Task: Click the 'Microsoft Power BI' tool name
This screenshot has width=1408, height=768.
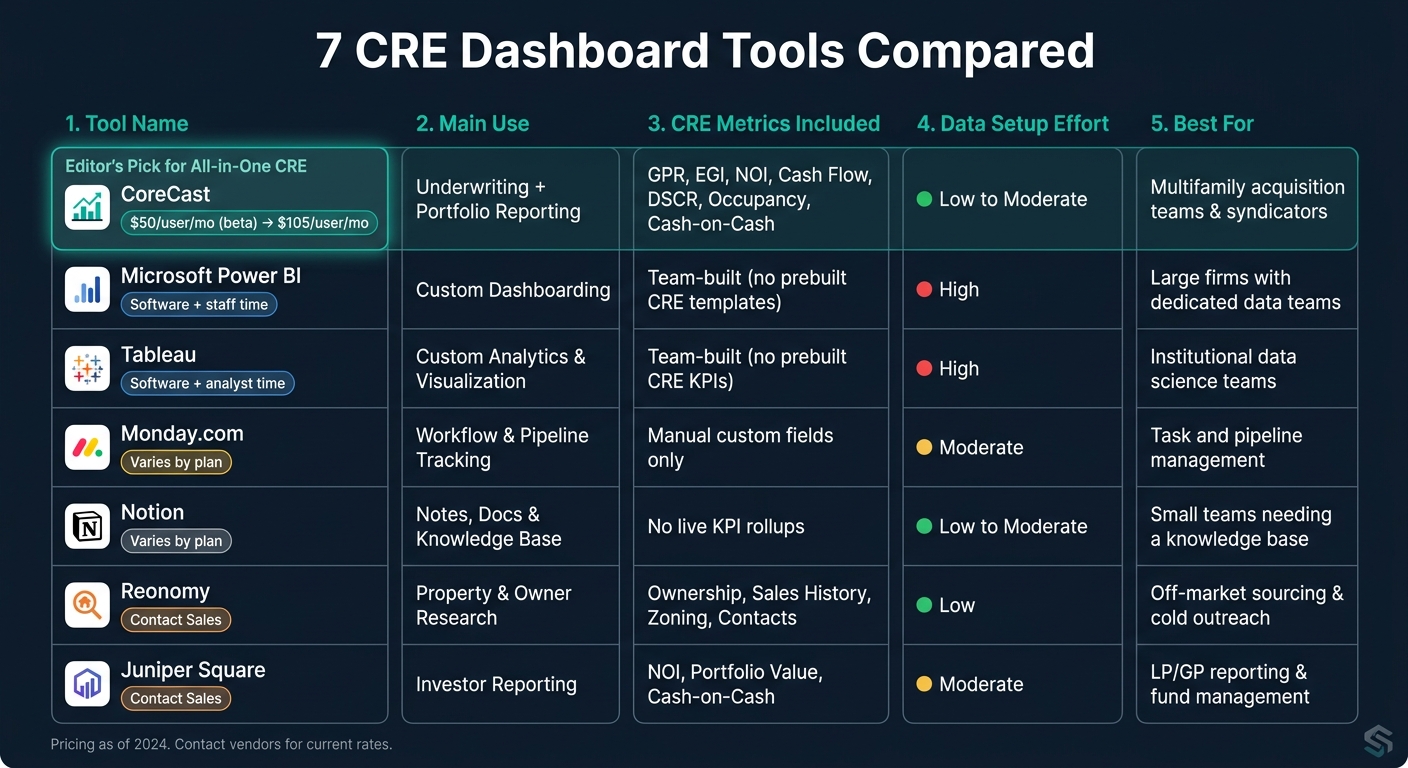Action: pos(211,276)
